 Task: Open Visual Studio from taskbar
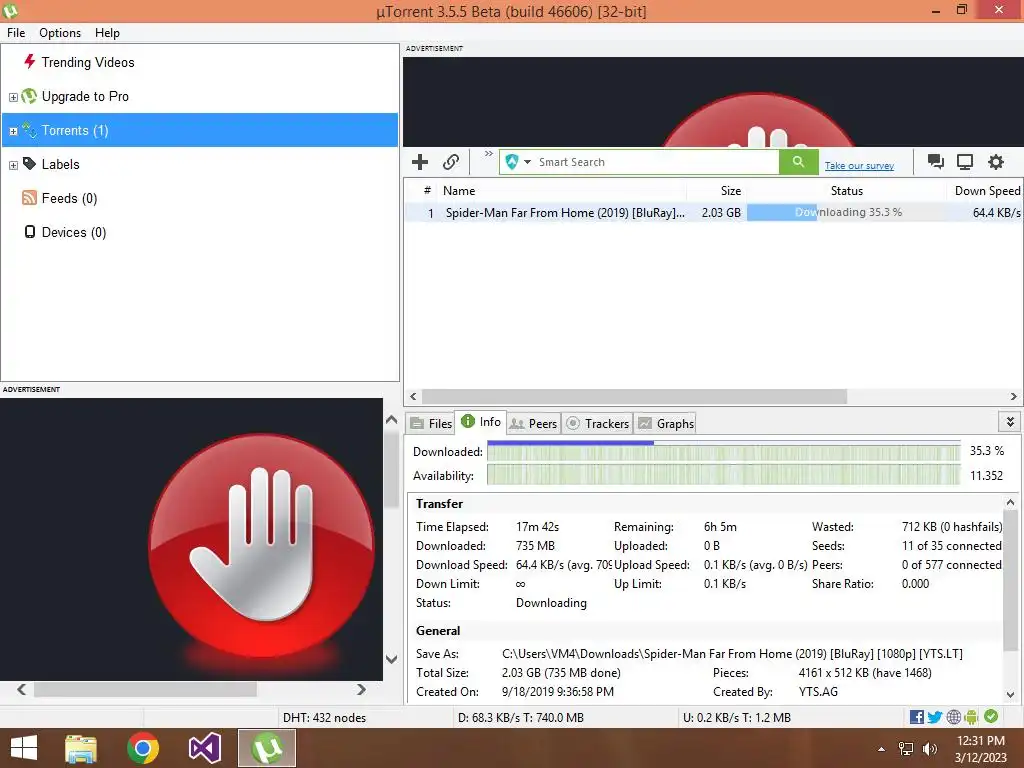[204, 748]
